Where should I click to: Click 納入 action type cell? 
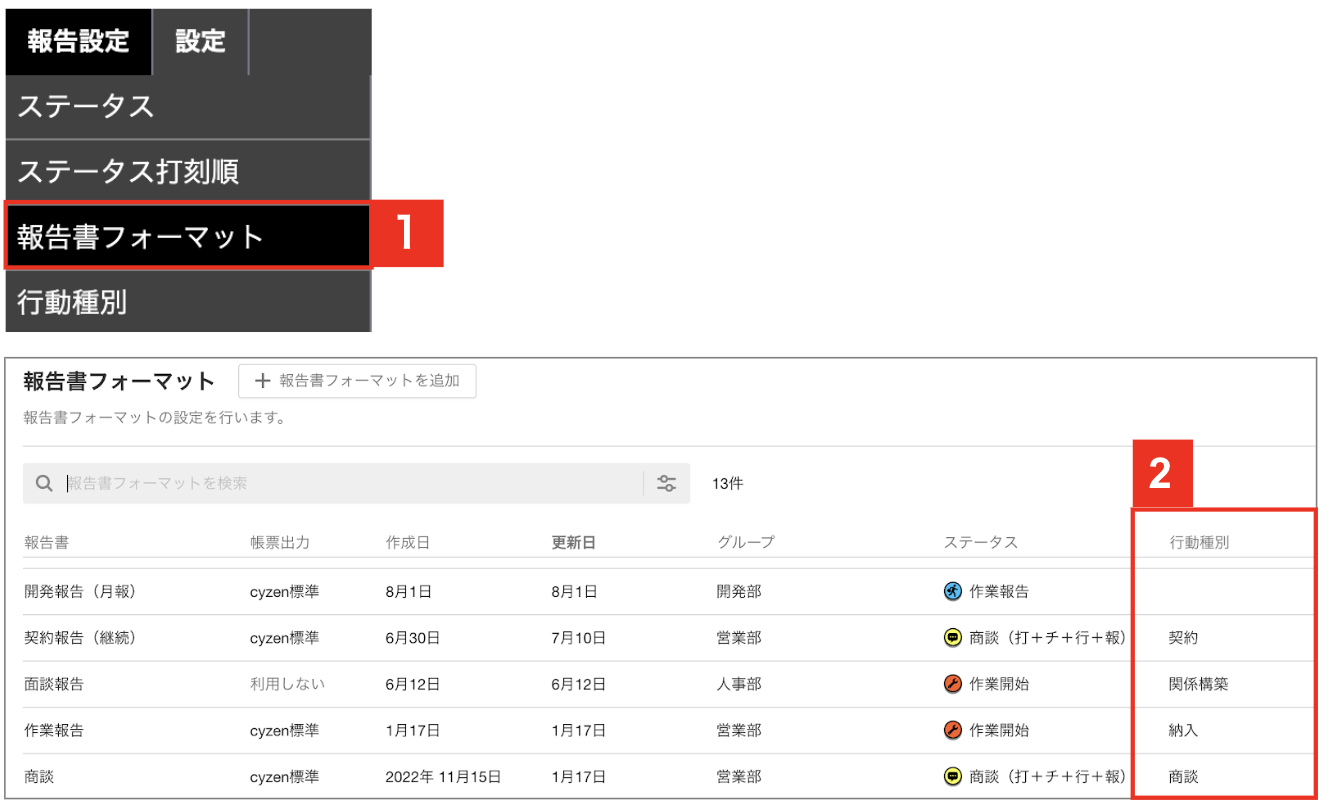[x=1184, y=730]
